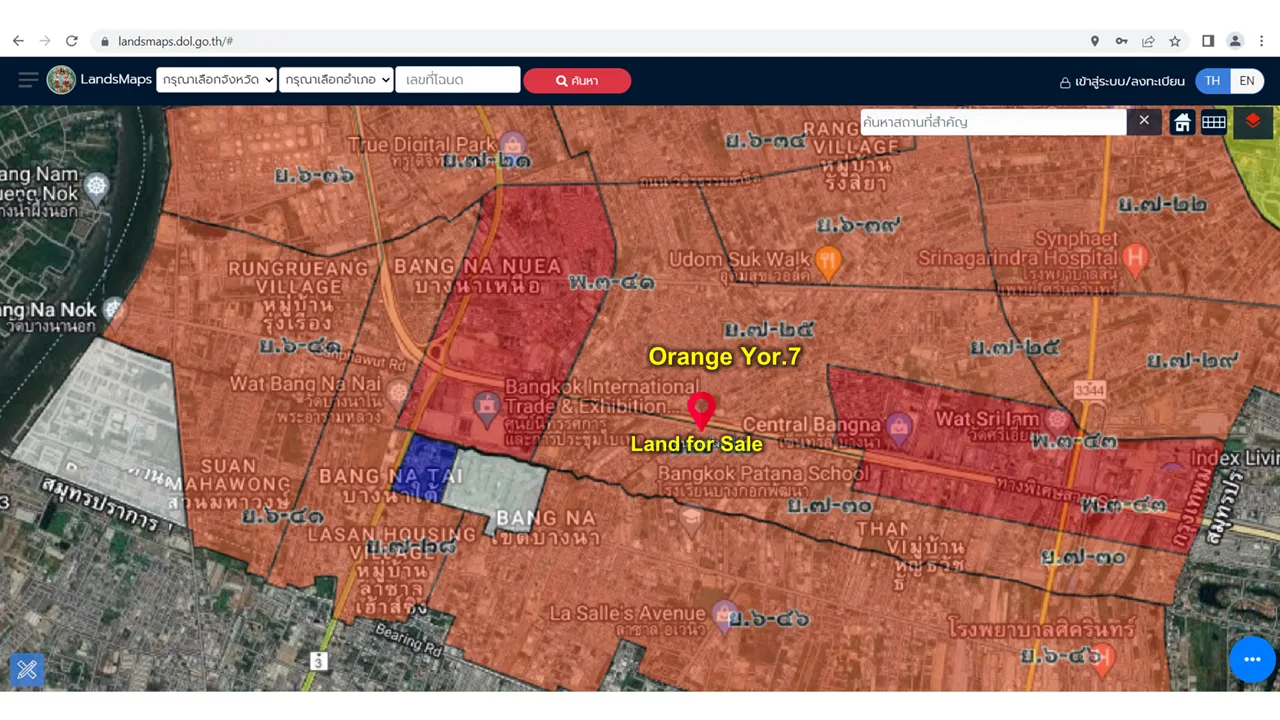1280x720 pixels.
Task: Switch the language to EN
Action: tap(1247, 81)
